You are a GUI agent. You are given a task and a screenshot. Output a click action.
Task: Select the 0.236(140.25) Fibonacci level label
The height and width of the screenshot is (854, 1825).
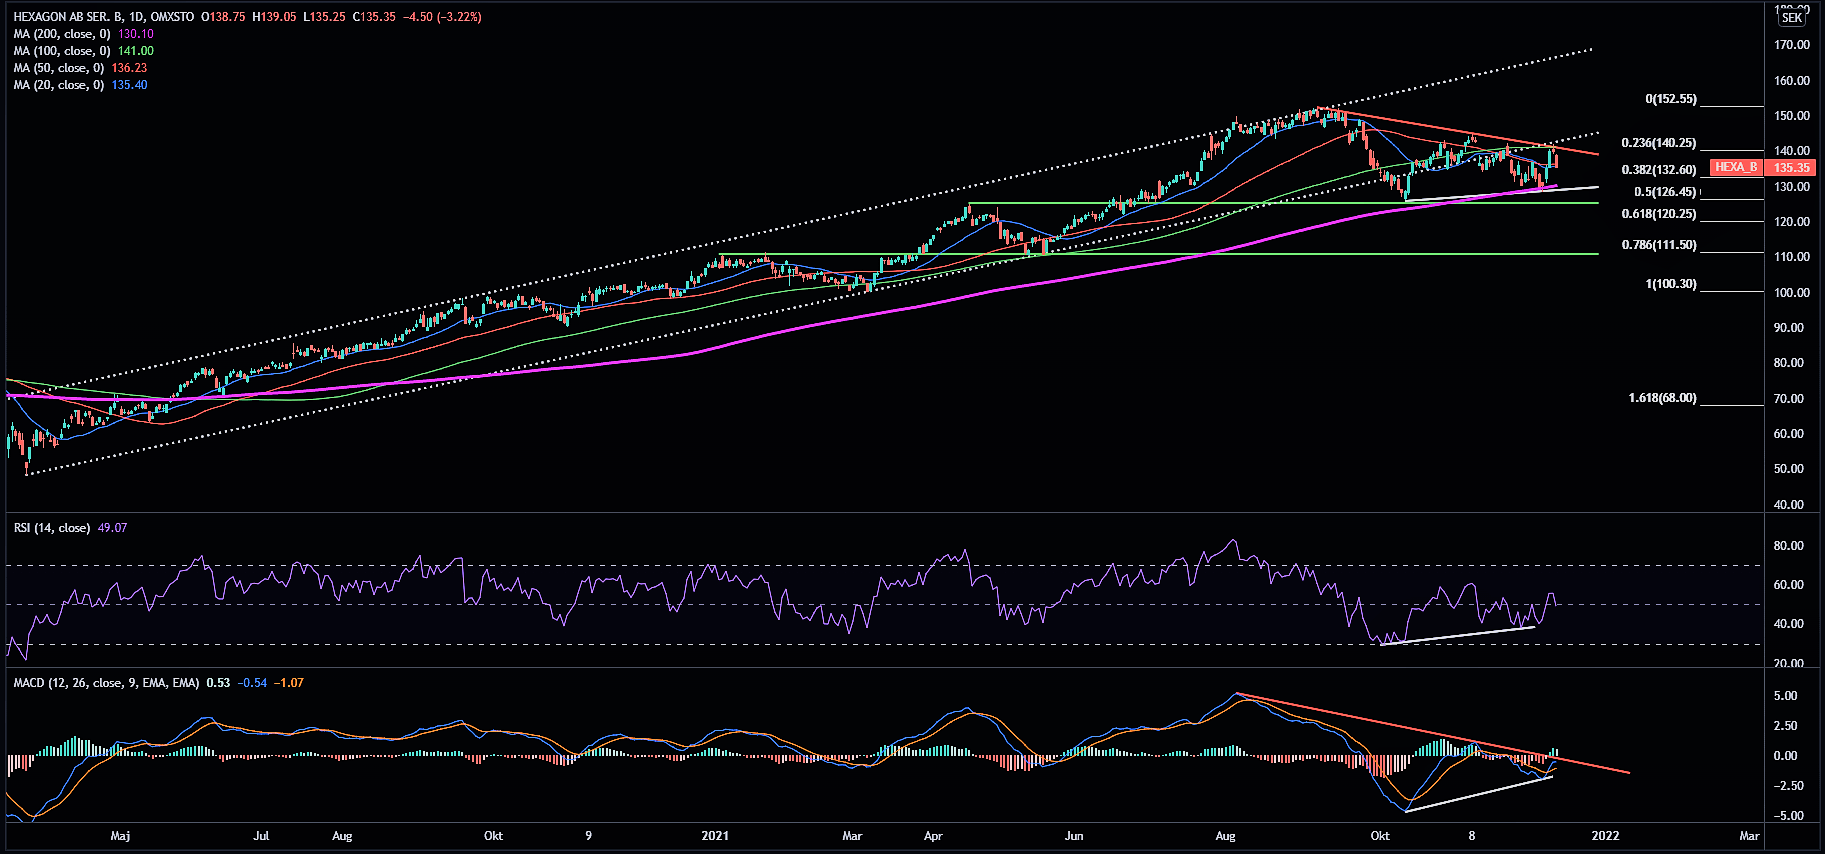(1658, 143)
